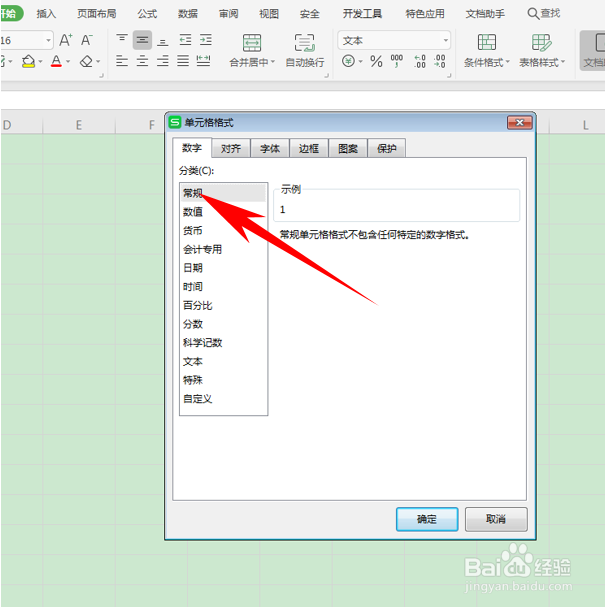Center text horizontally
This screenshot has width=605, height=607.
tap(142, 61)
